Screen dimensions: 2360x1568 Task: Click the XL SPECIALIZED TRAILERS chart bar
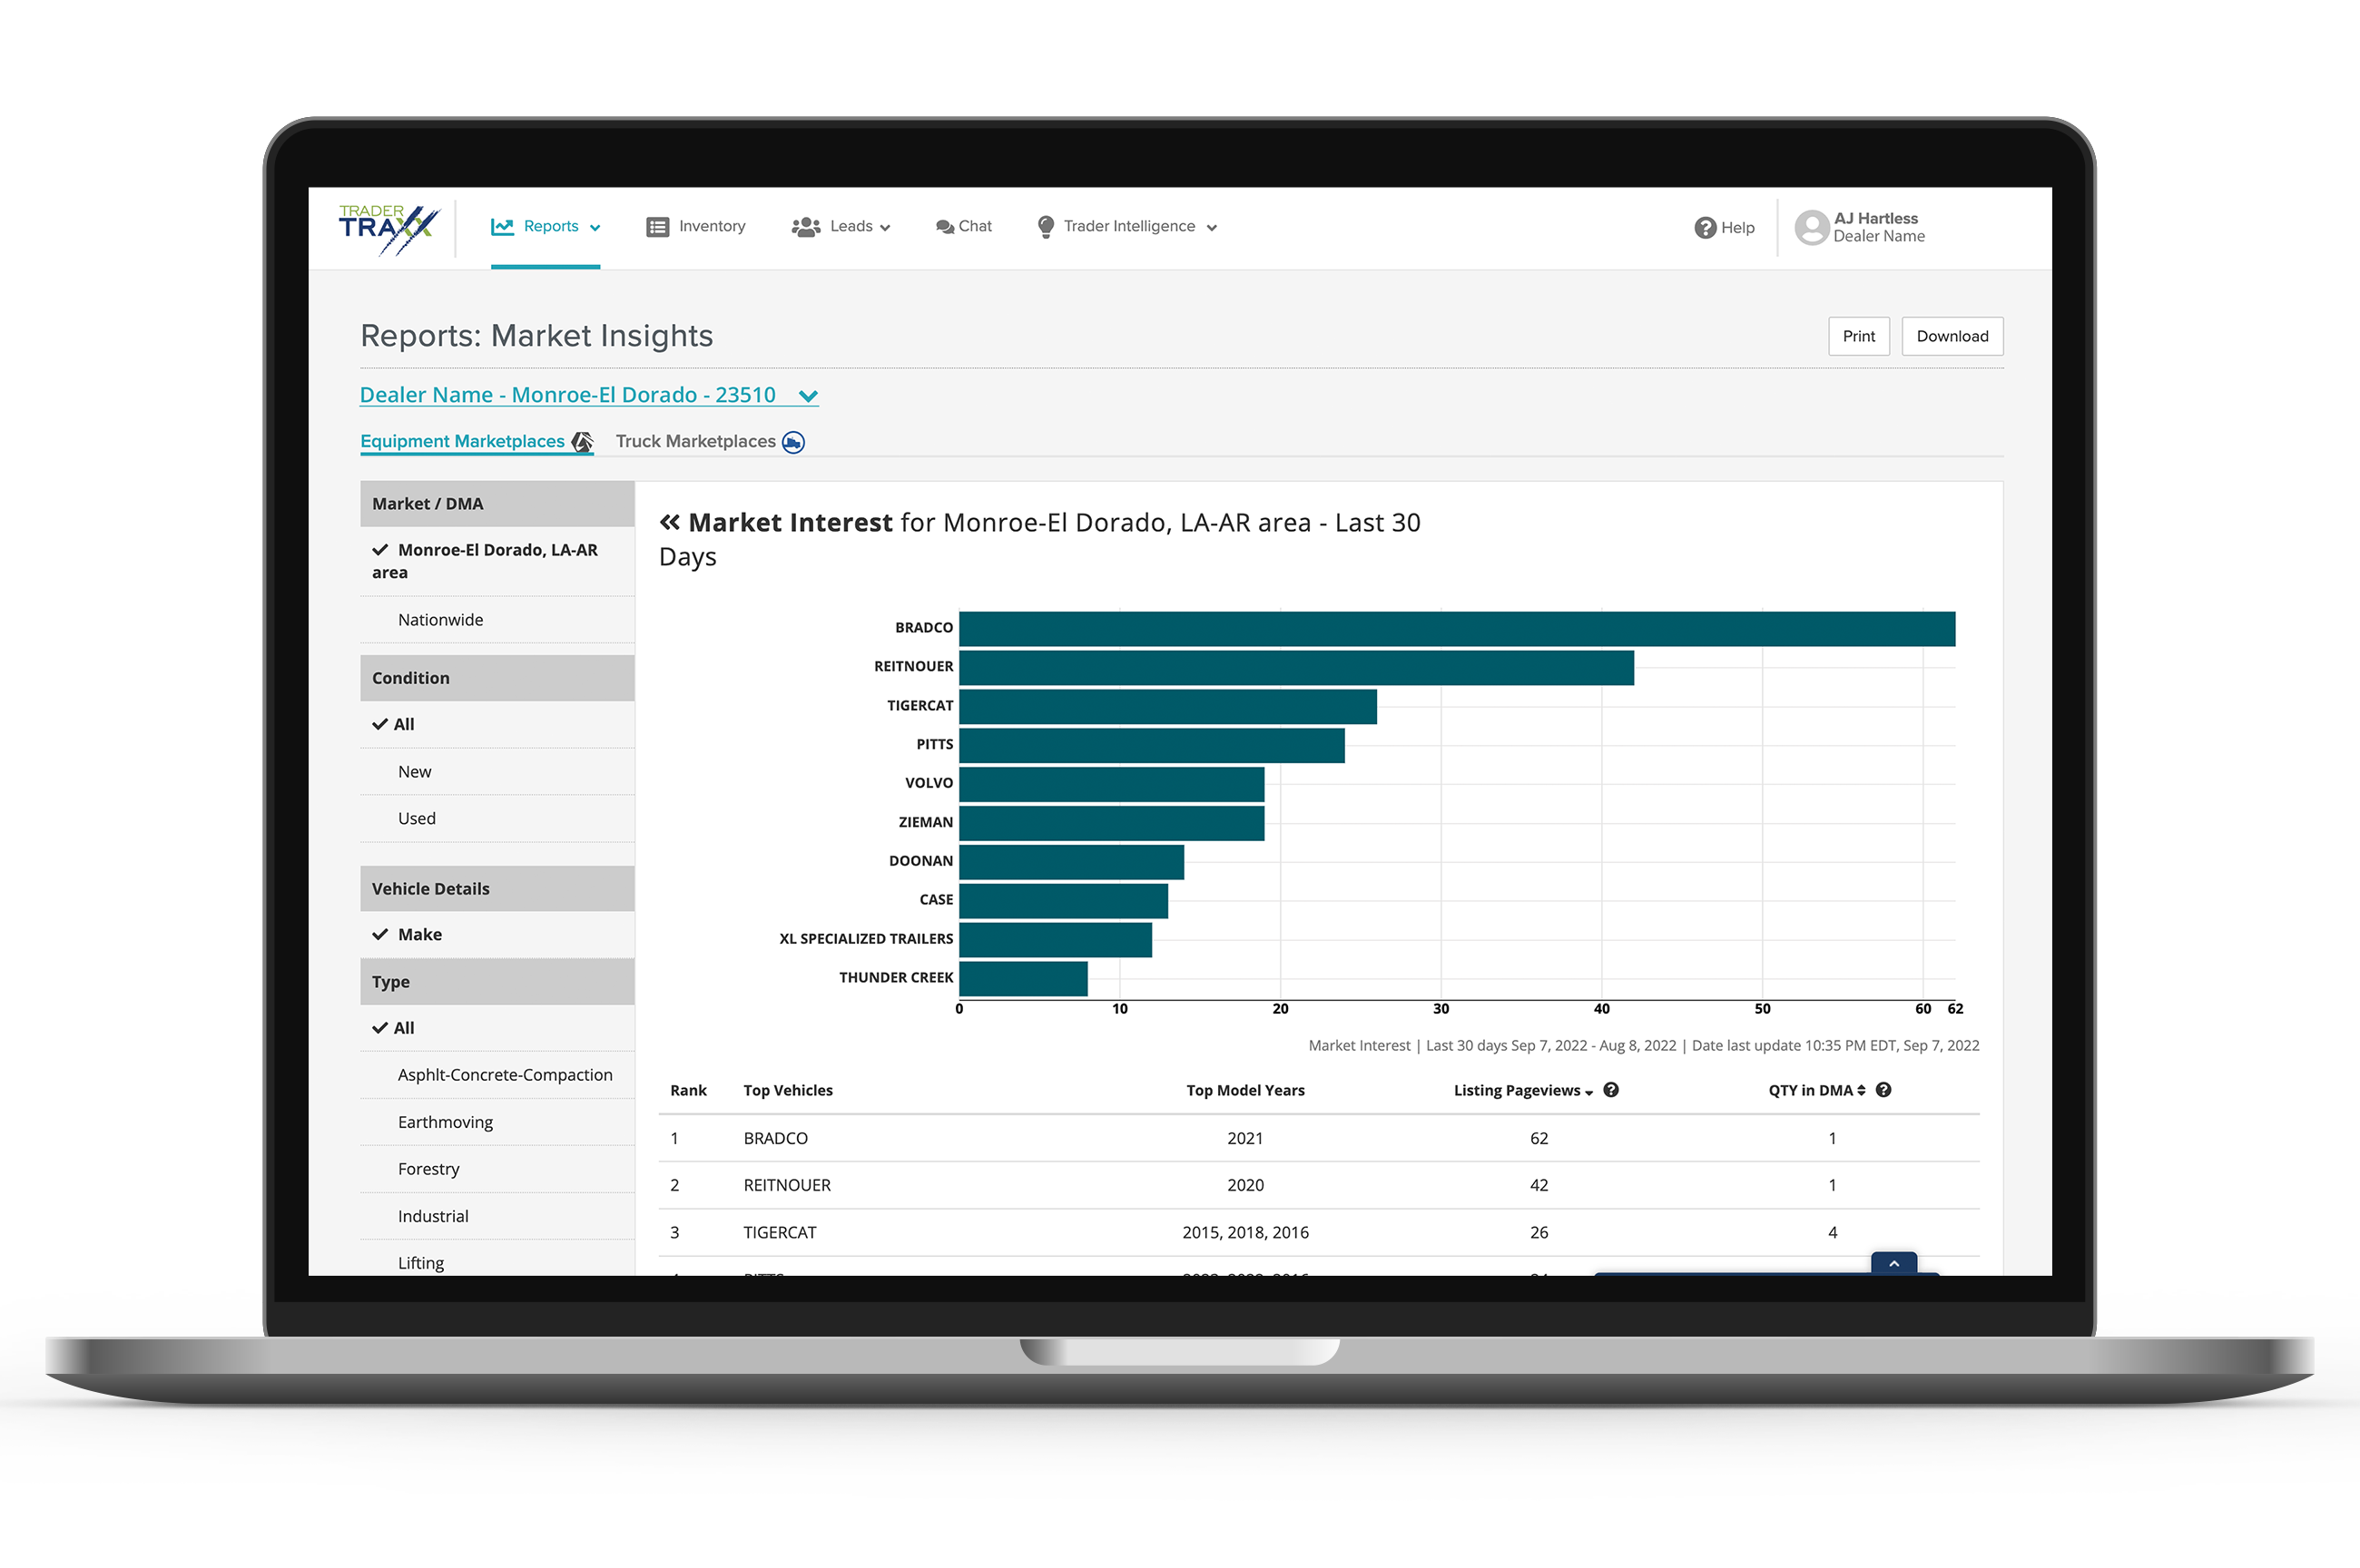[1056, 940]
